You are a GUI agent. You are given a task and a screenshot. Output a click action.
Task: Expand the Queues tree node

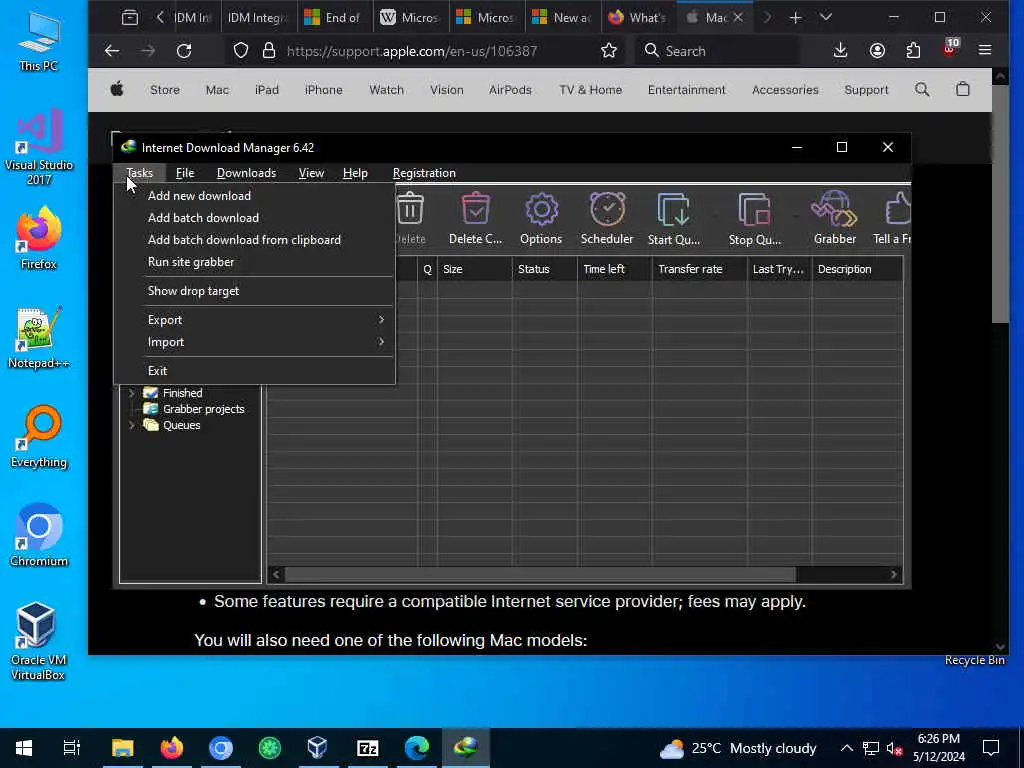[x=131, y=425]
